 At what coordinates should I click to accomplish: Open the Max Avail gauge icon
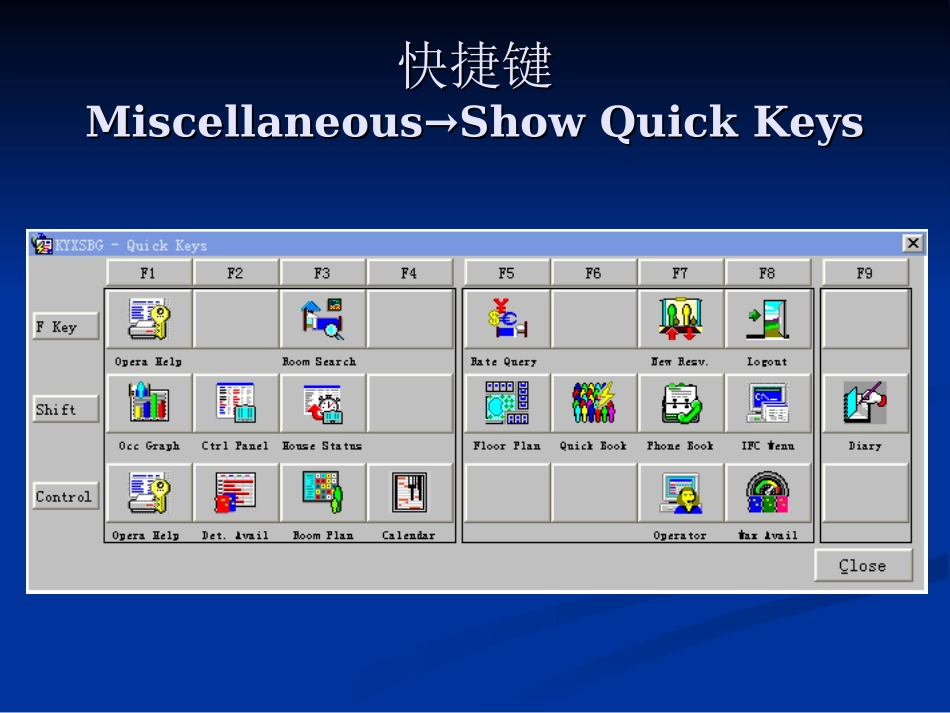pos(768,492)
